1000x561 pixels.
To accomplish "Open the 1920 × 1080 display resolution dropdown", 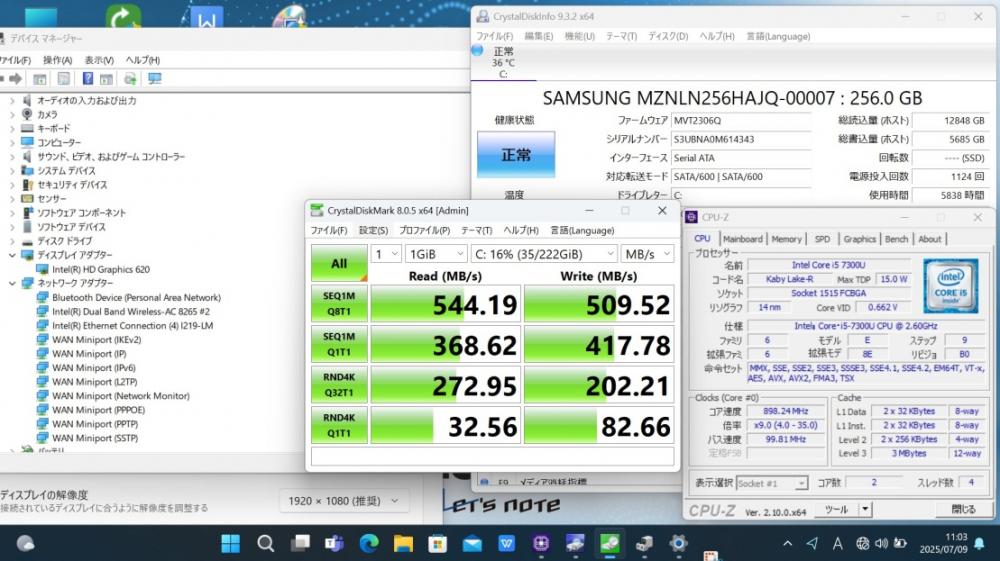I will [343, 501].
